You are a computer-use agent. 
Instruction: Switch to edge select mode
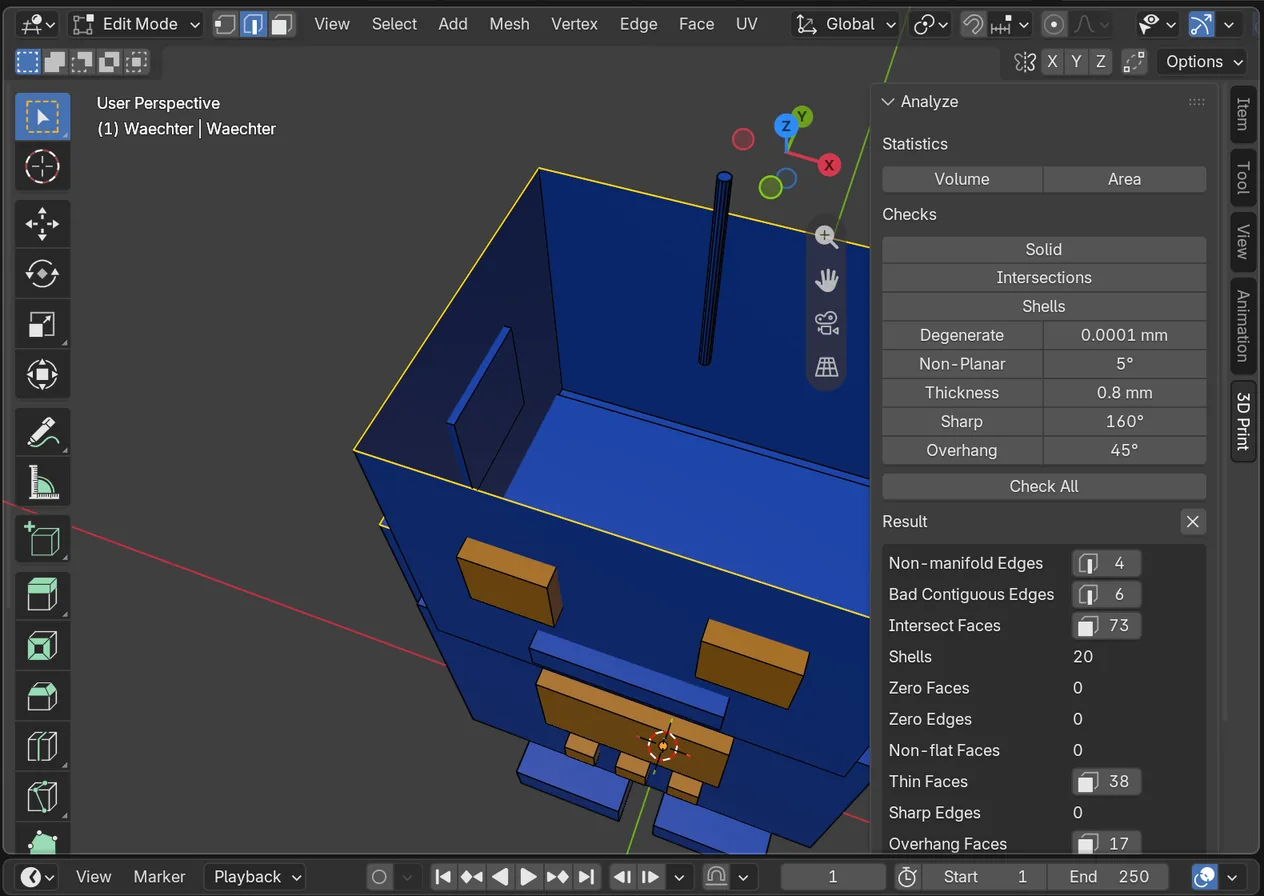[x=254, y=24]
